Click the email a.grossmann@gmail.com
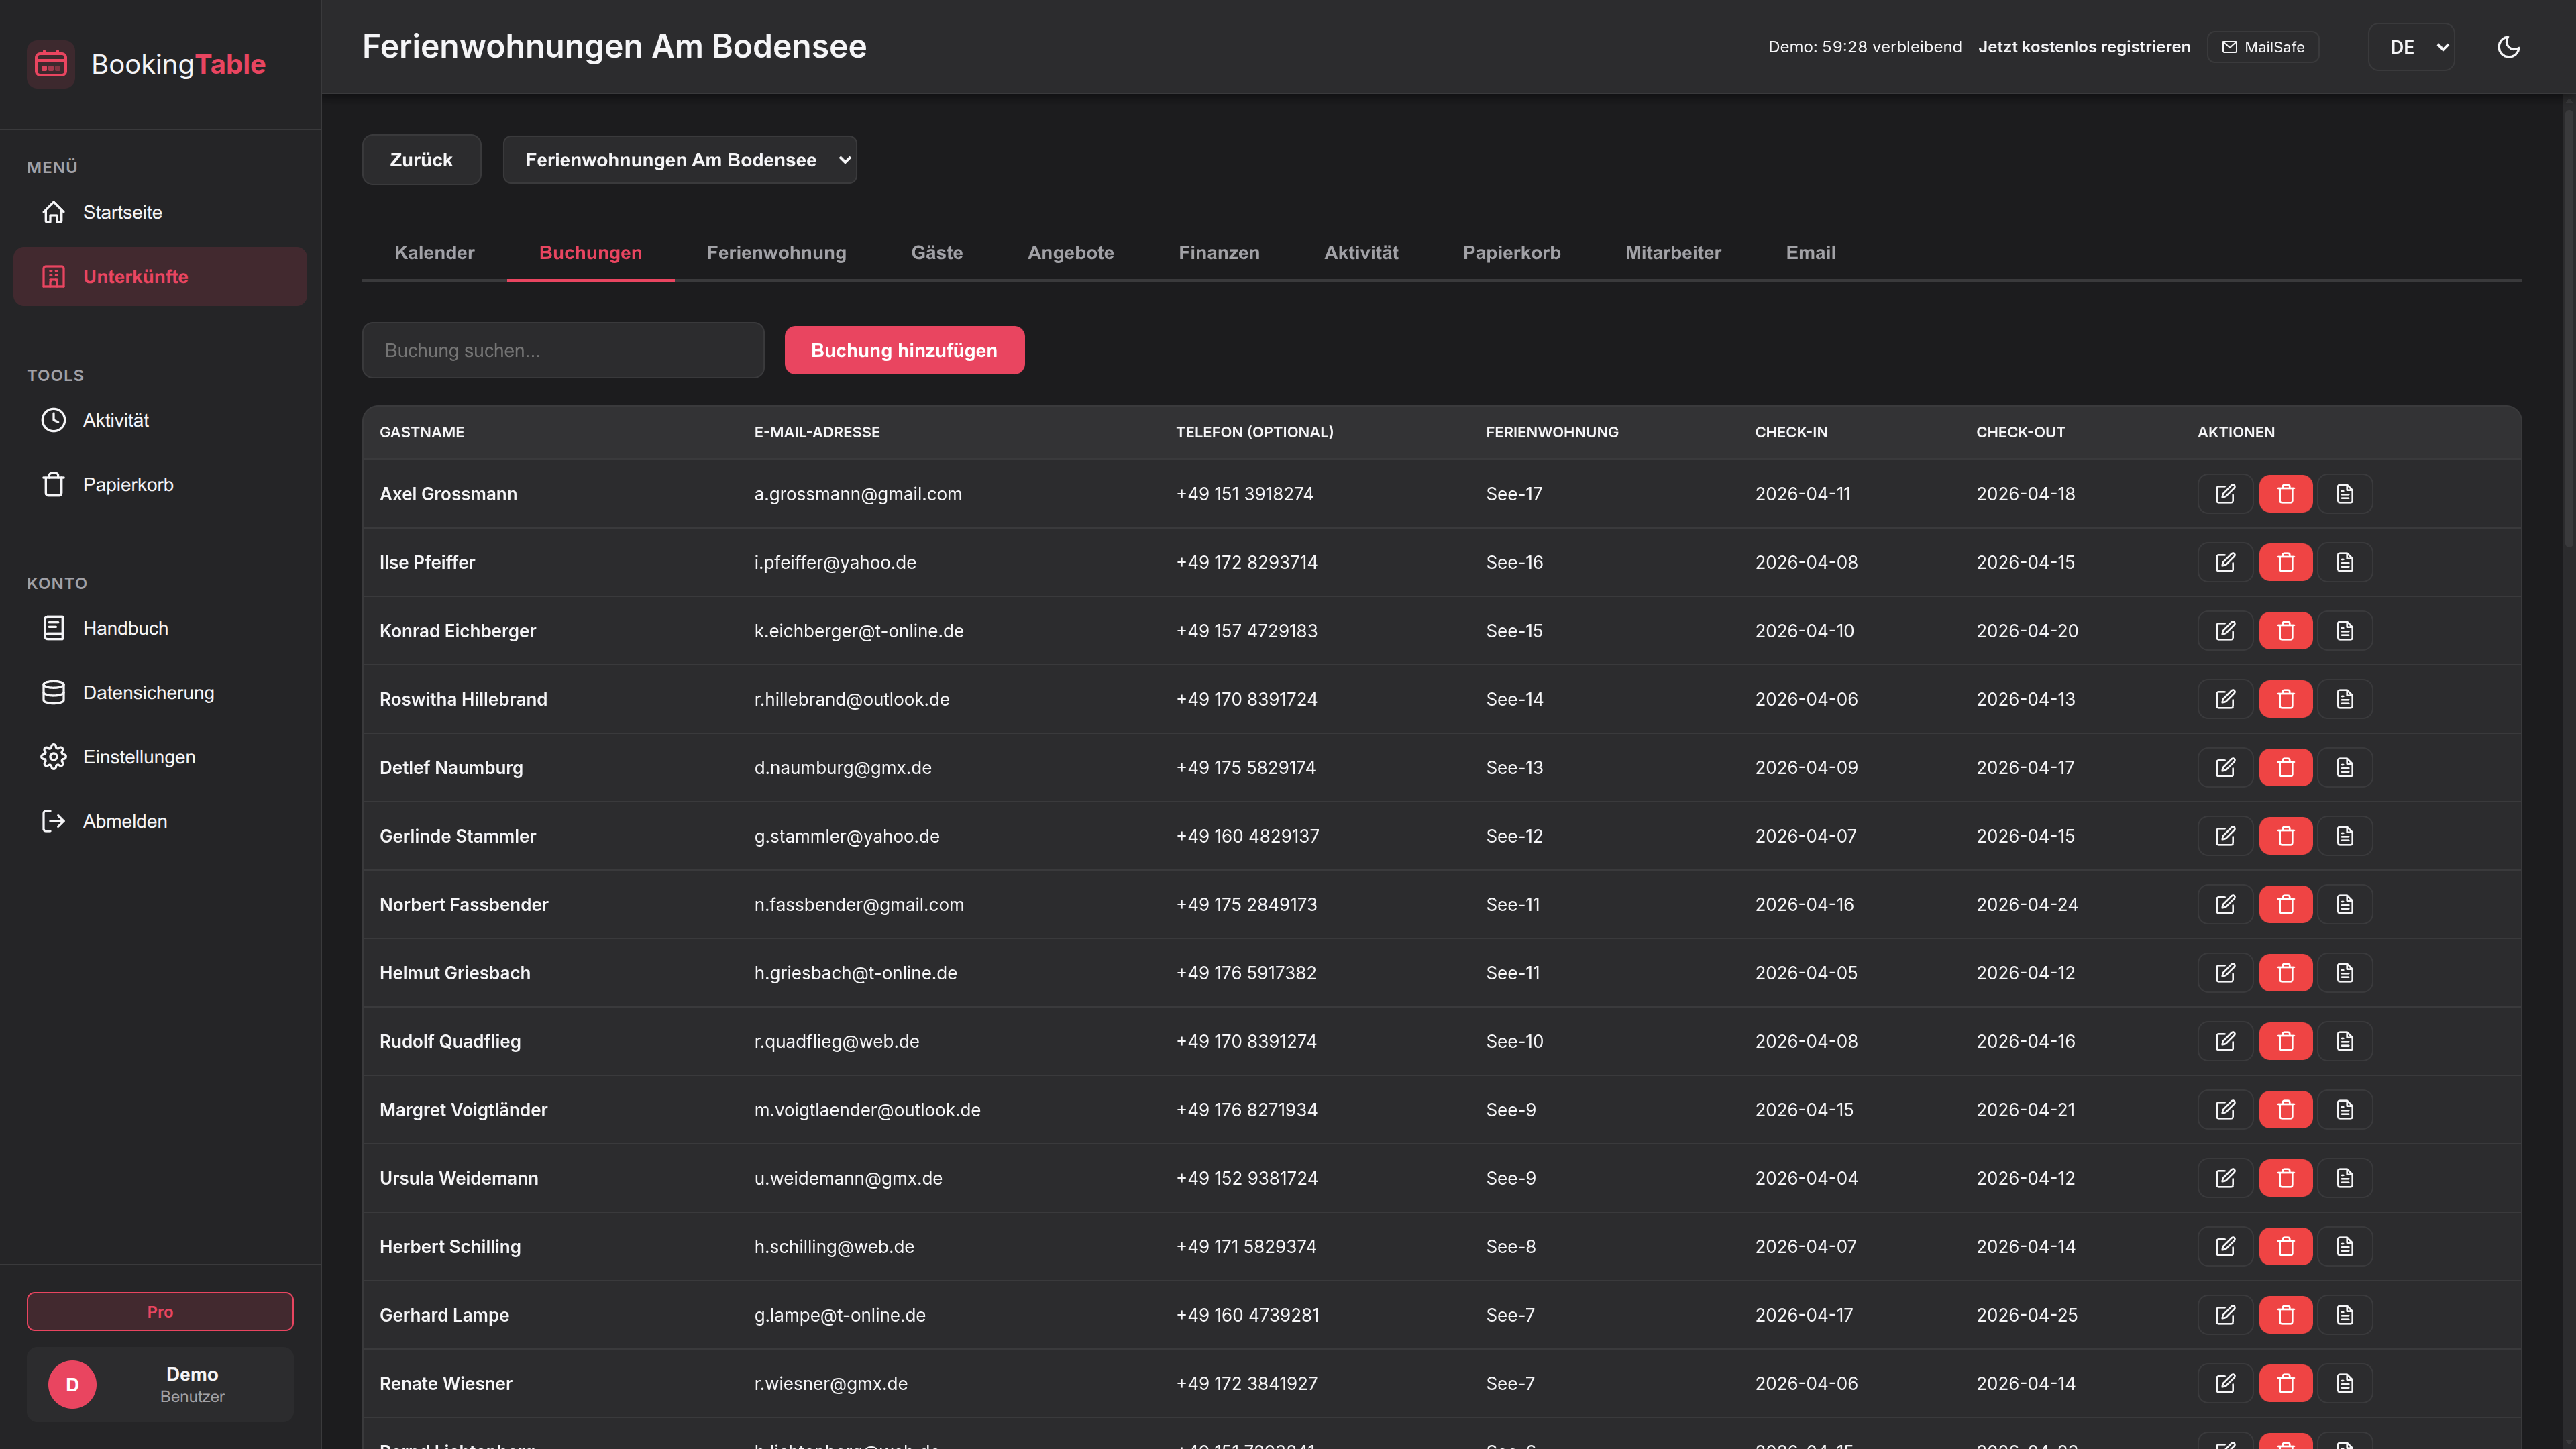 pyautogui.click(x=858, y=494)
